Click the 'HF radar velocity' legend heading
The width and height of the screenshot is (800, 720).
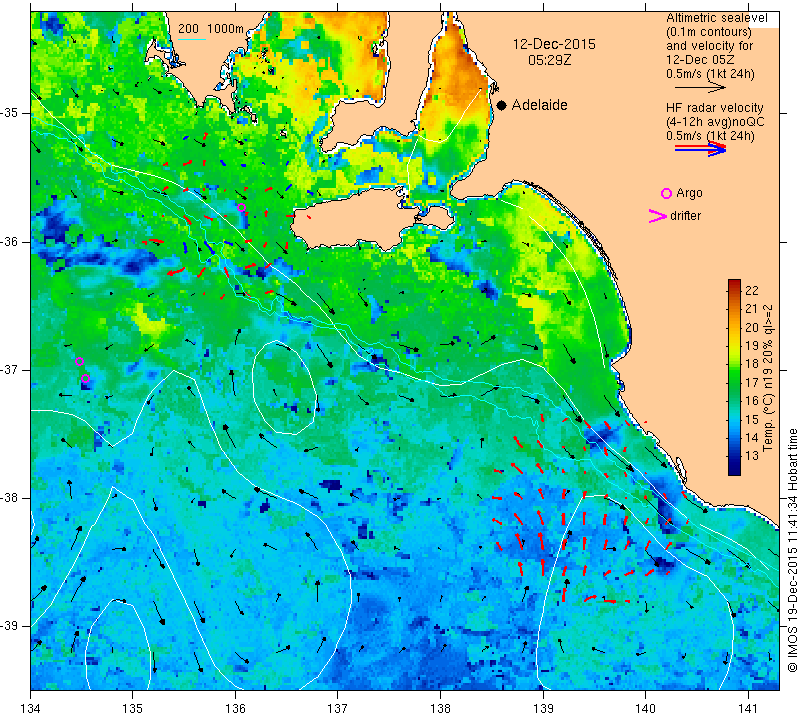714,108
